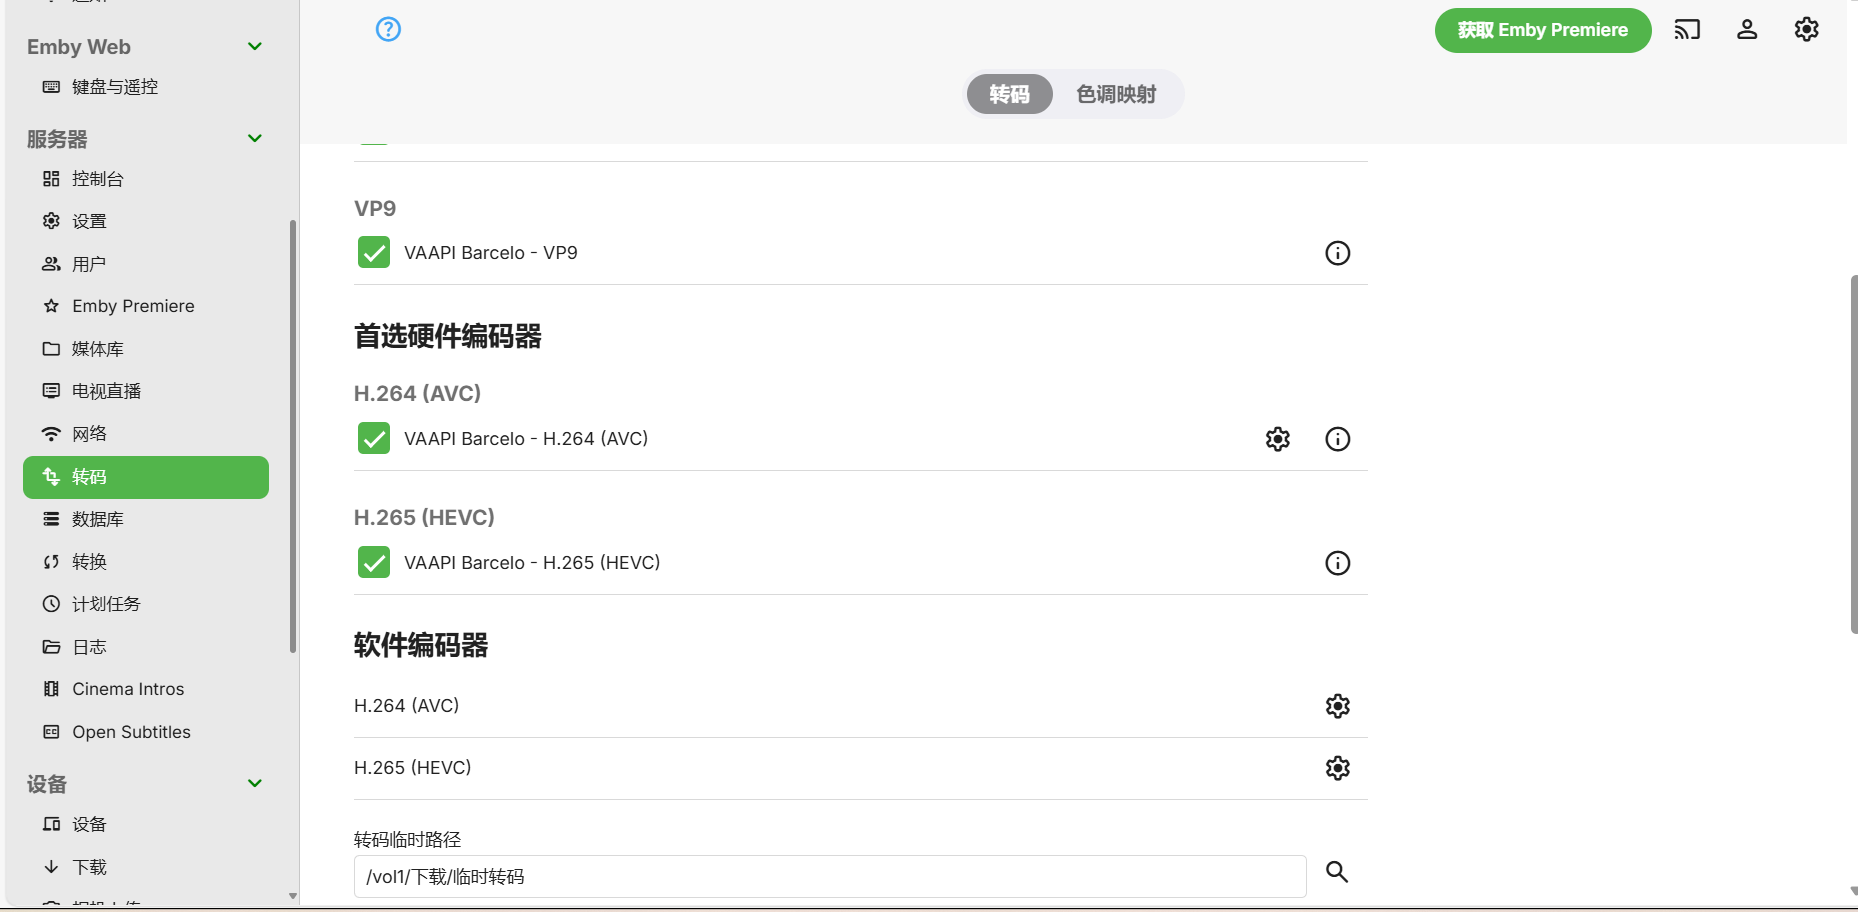
Task: Click the 设置 gear icon in sidebar
Action: [x=51, y=221]
